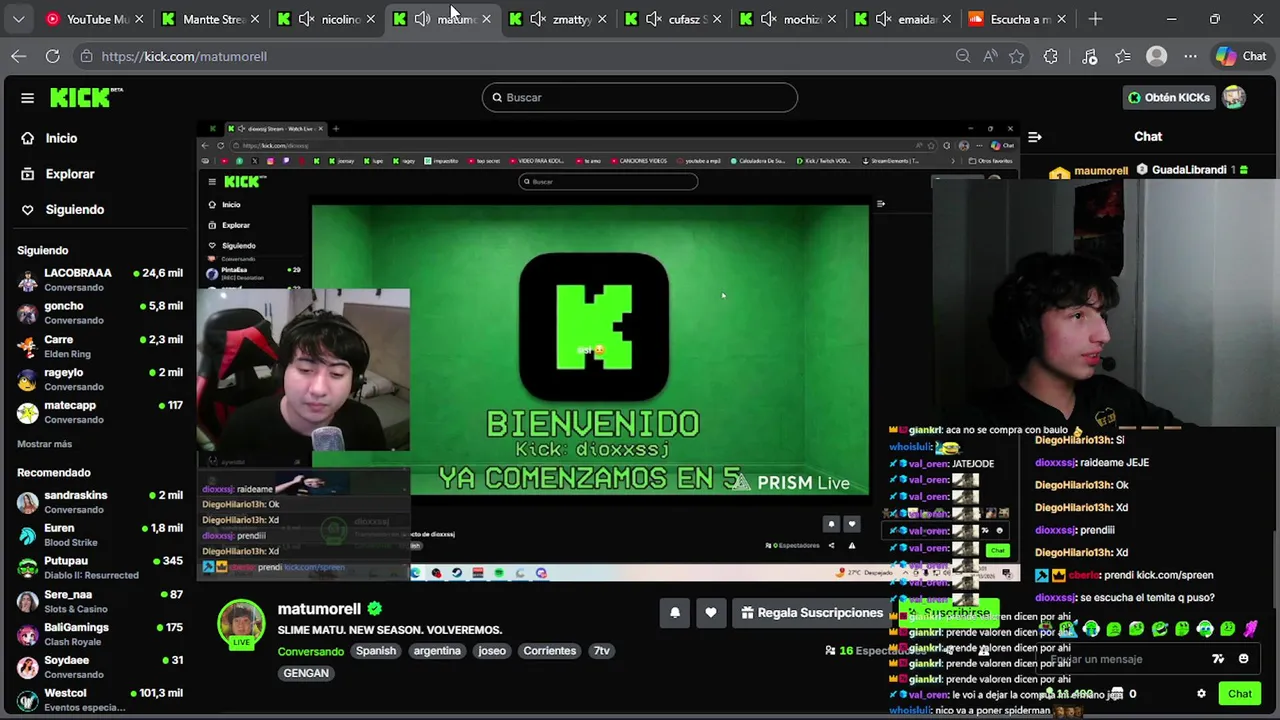This screenshot has height=720, width=1280.
Task: Add this page to favorites star
Action: click(x=1017, y=56)
